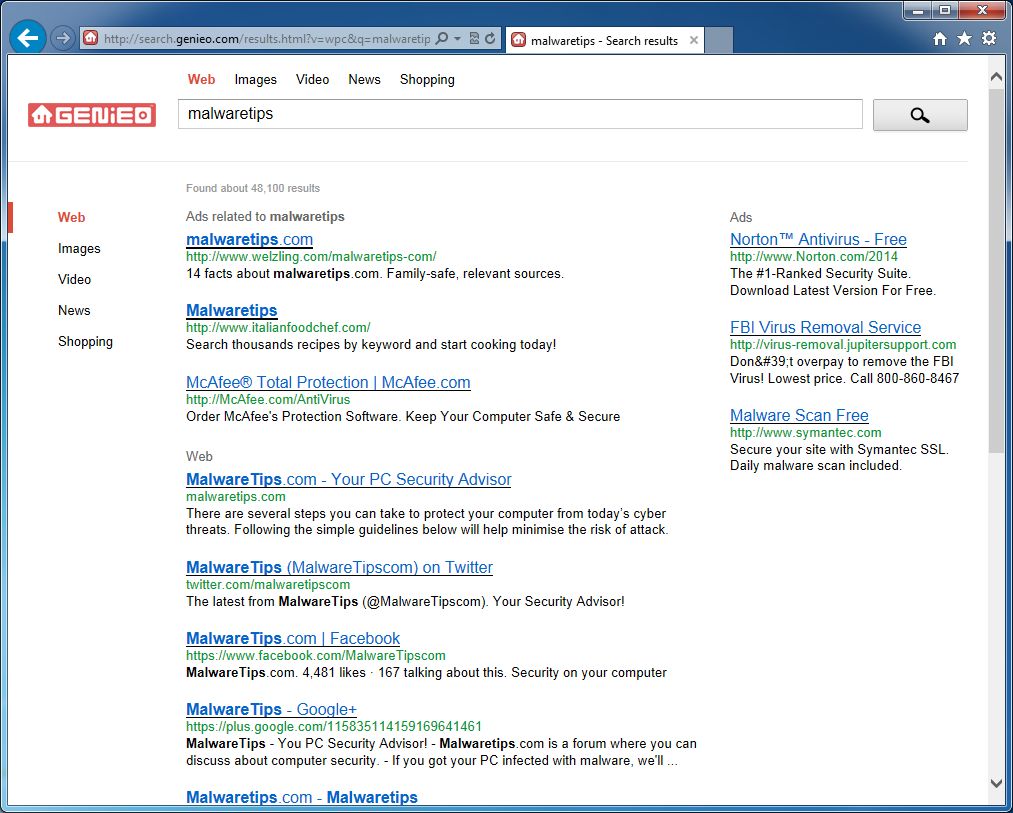Switch to the top News tab

tap(364, 79)
